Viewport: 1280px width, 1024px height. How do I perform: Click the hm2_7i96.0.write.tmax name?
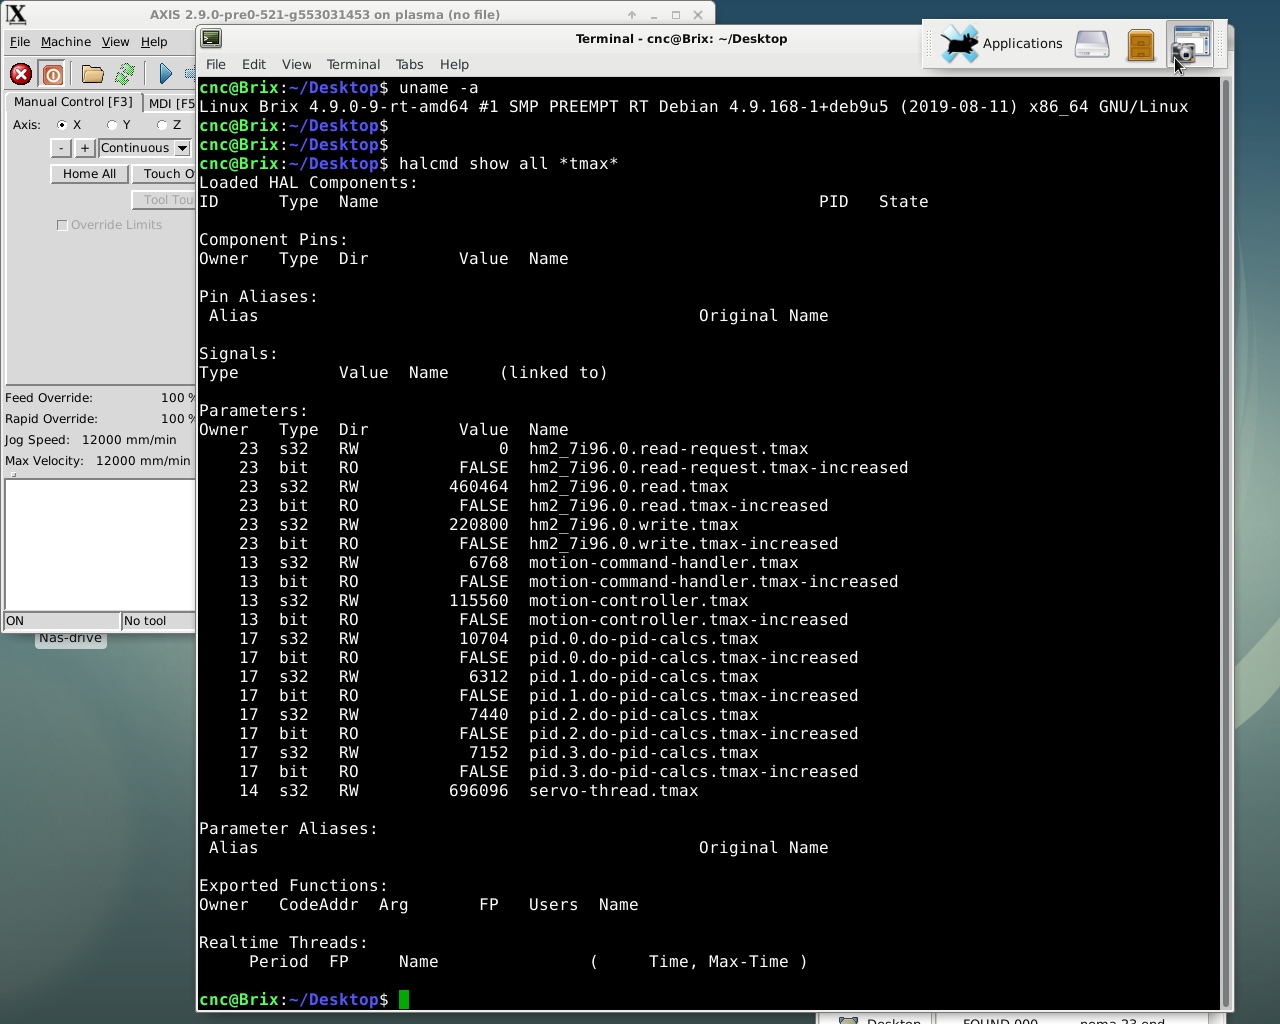pos(634,525)
